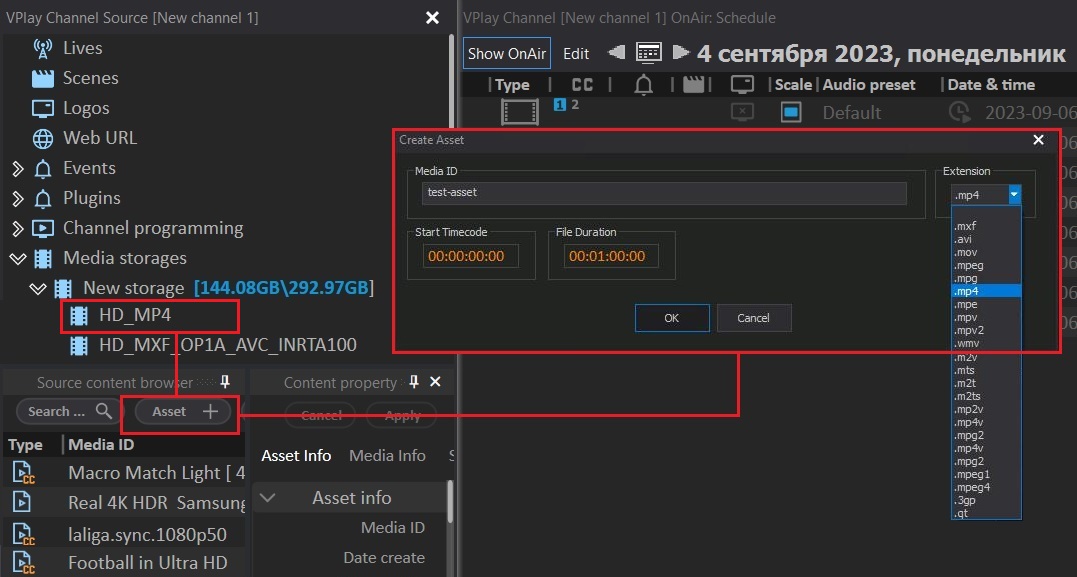
Task: Click Real 4K HDR Samsung row type icon
Action: pyautogui.click(x=21, y=503)
